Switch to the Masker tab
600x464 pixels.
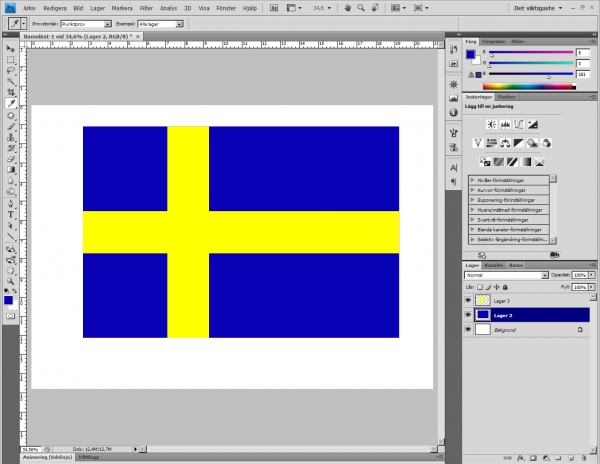coord(507,97)
